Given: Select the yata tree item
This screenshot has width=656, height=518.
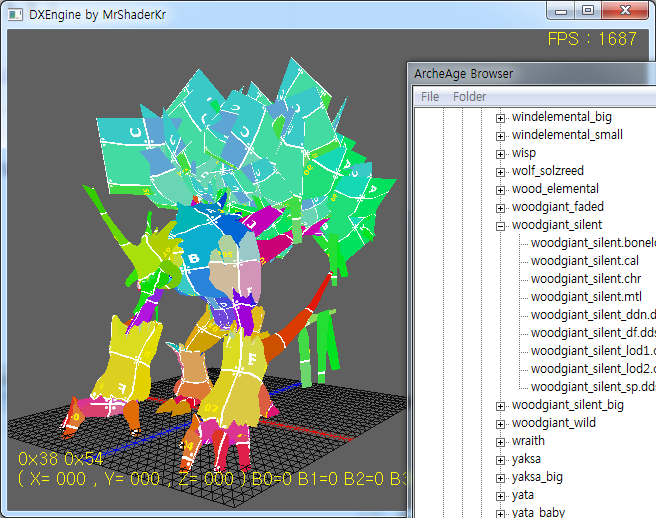Looking at the screenshot, I should coord(523,495).
